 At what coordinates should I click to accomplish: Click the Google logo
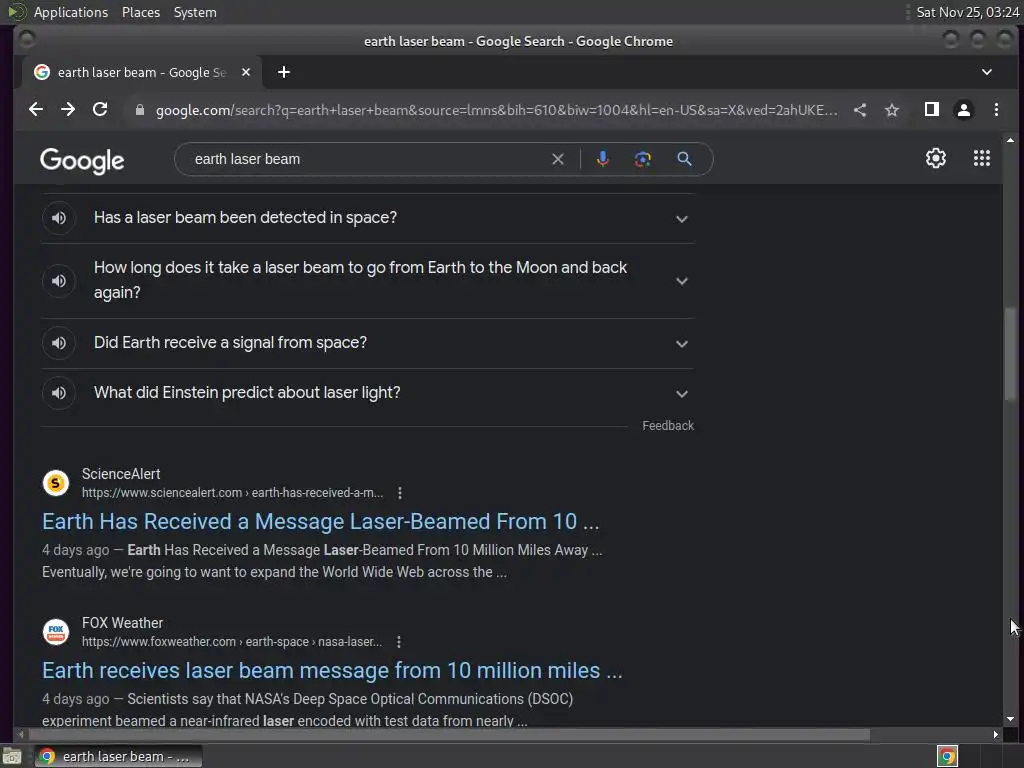[x=82, y=161]
